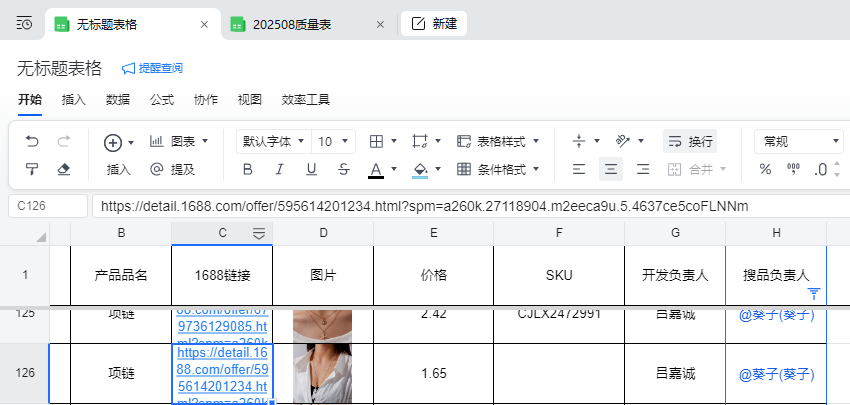Open the table style (表格样式) dropdown
The width and height of the screenshot is (850, 405).
coord(498,141)
